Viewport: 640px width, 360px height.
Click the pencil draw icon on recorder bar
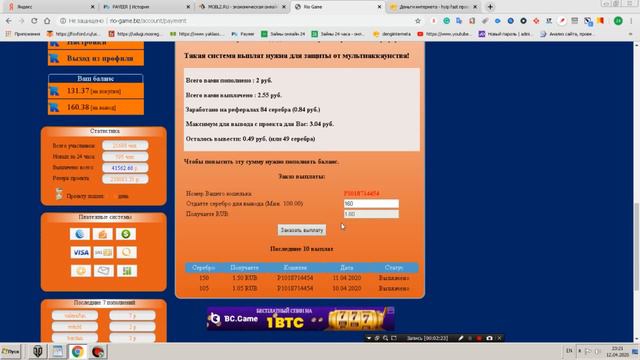point(461,338)
